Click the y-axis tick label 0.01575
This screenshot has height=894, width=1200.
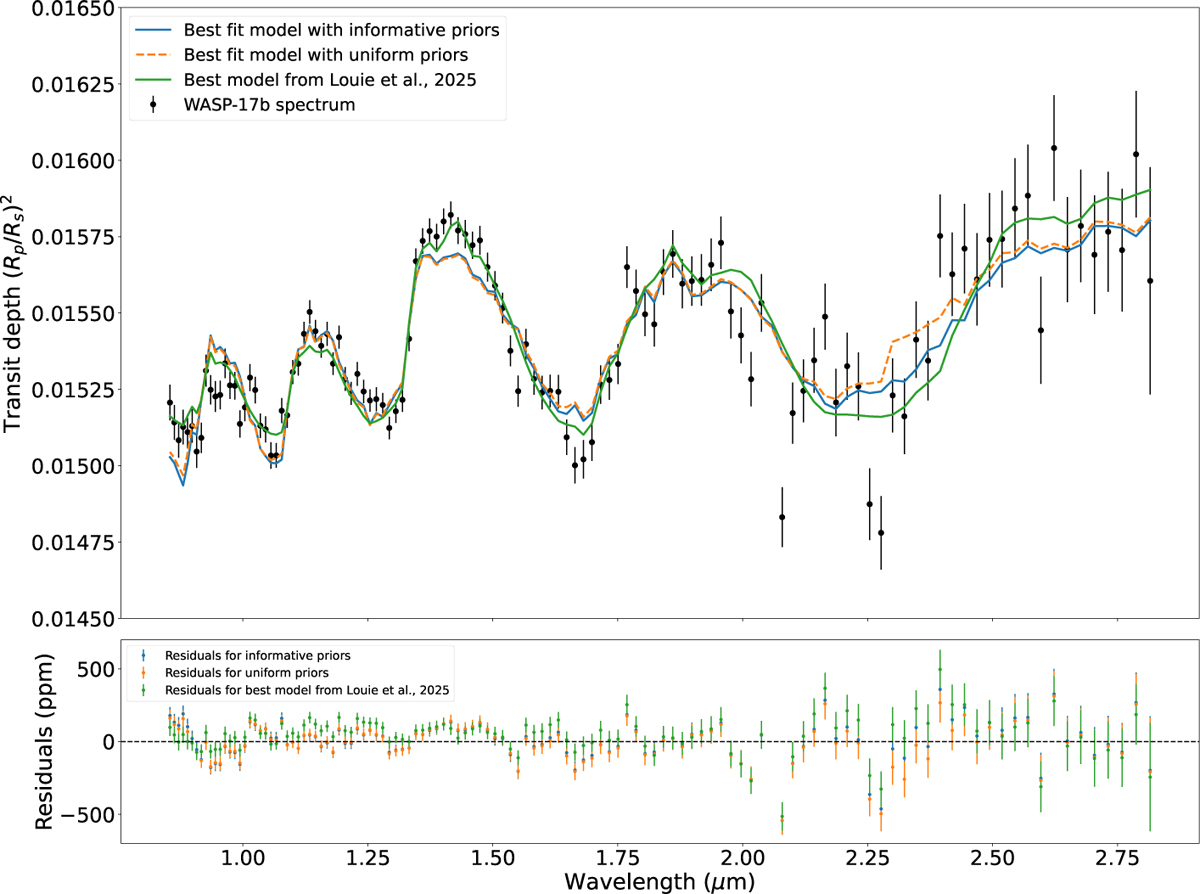(x=73, y=237)
